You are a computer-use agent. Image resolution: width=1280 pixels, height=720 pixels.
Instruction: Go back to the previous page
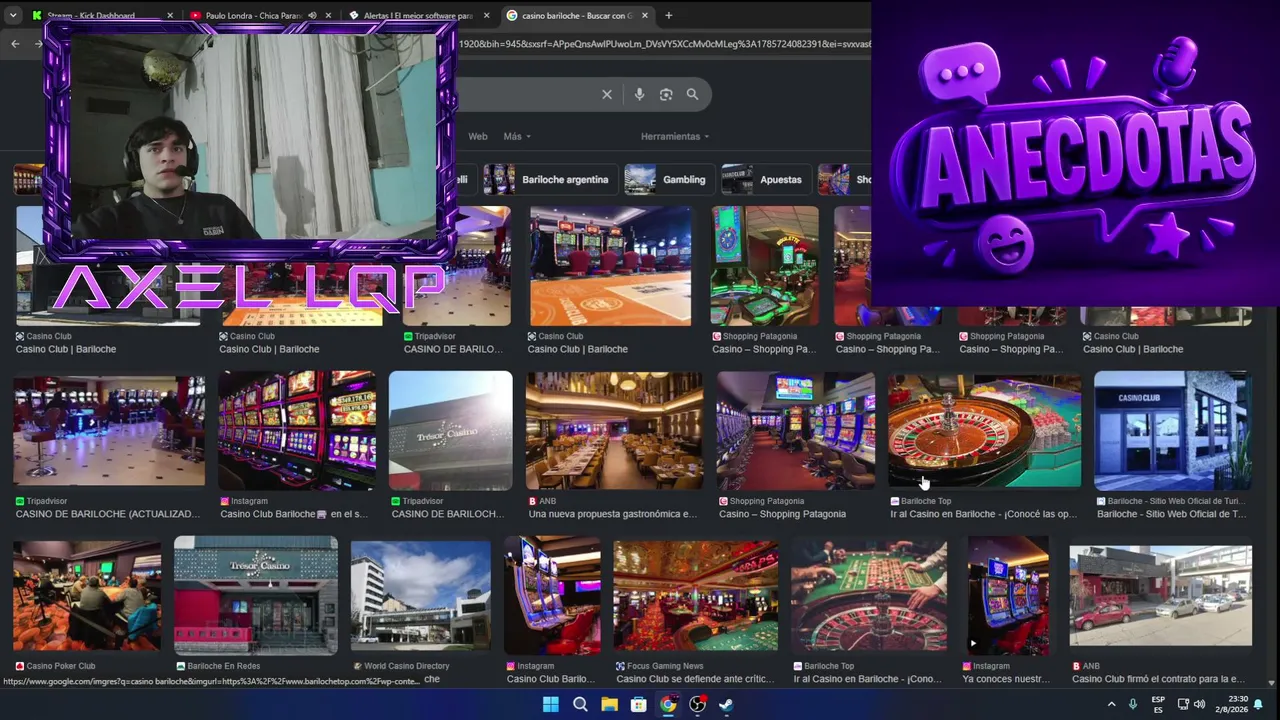15,43
